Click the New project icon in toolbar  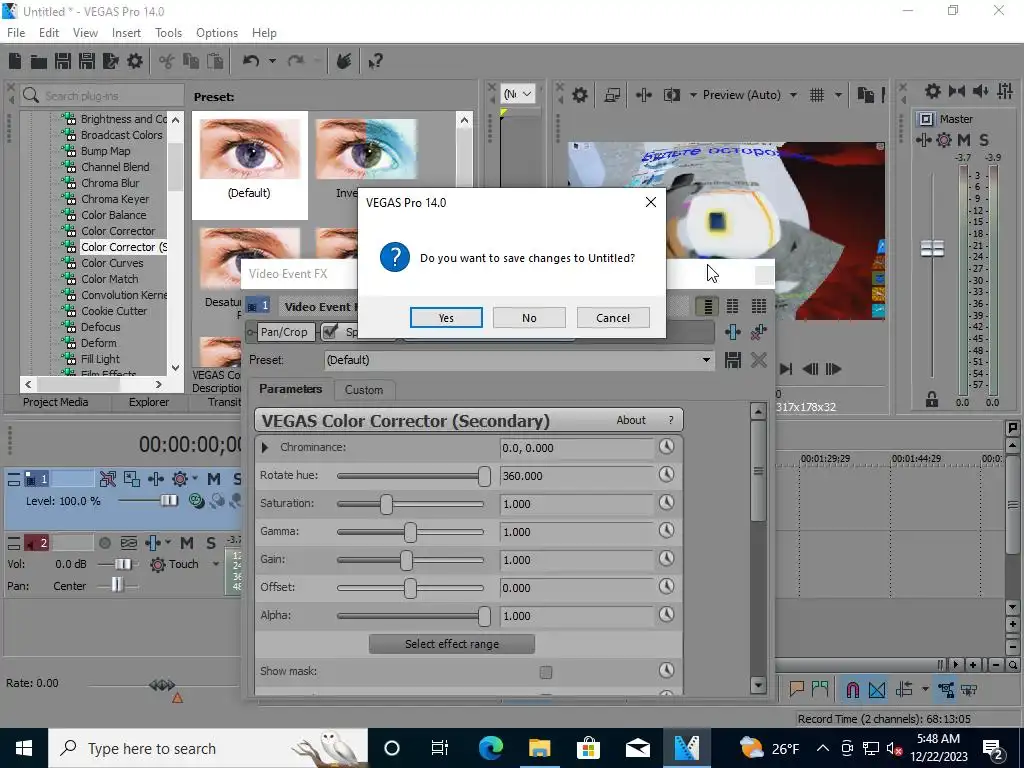click(x=15, y=61)
